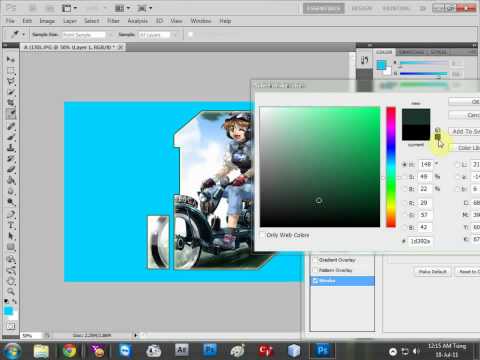Viewport: 480px width, 360px height.
Task: Select the Shape tool
Action: [x=11, y=247]
